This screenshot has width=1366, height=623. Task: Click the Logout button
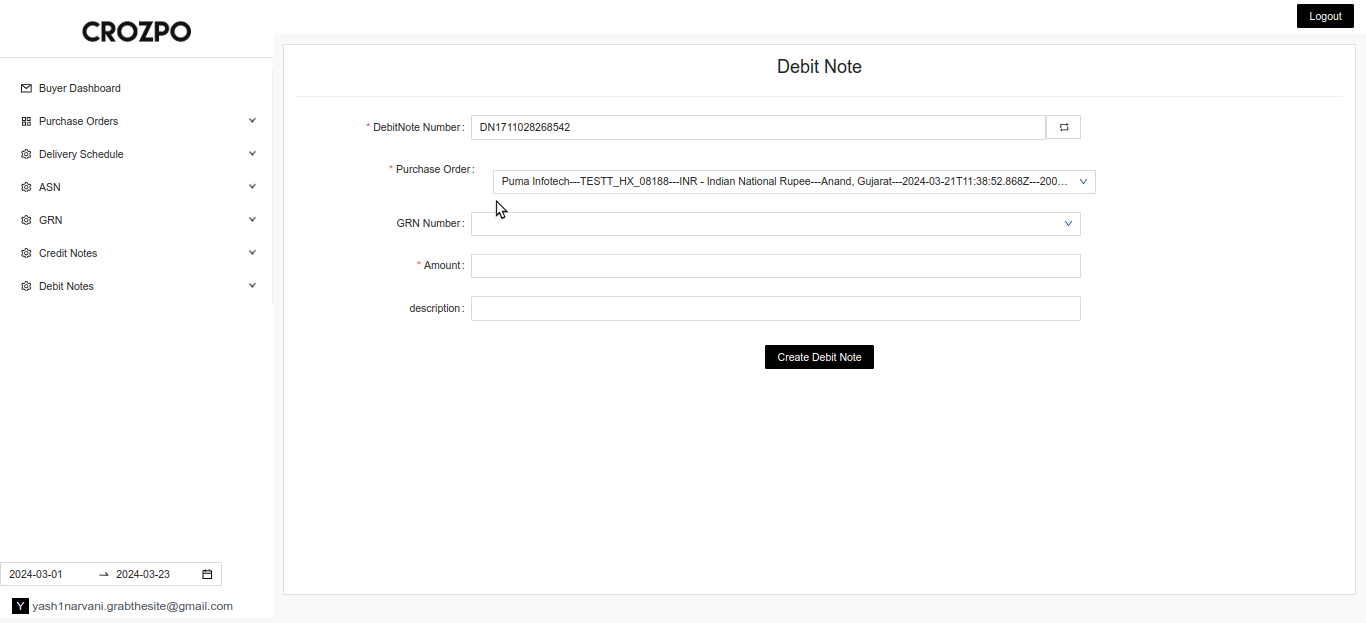click(1324, 16)
